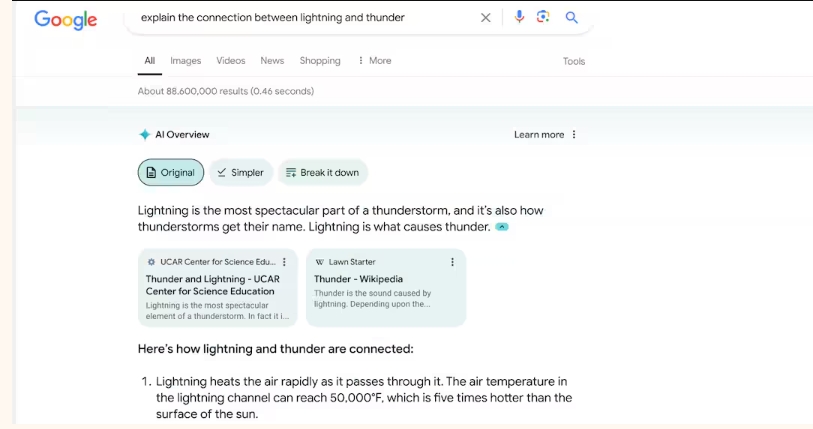Switch to the Videos tab
Image resolution: width=813 pixels, height=429 pixels.
(231, 61)
